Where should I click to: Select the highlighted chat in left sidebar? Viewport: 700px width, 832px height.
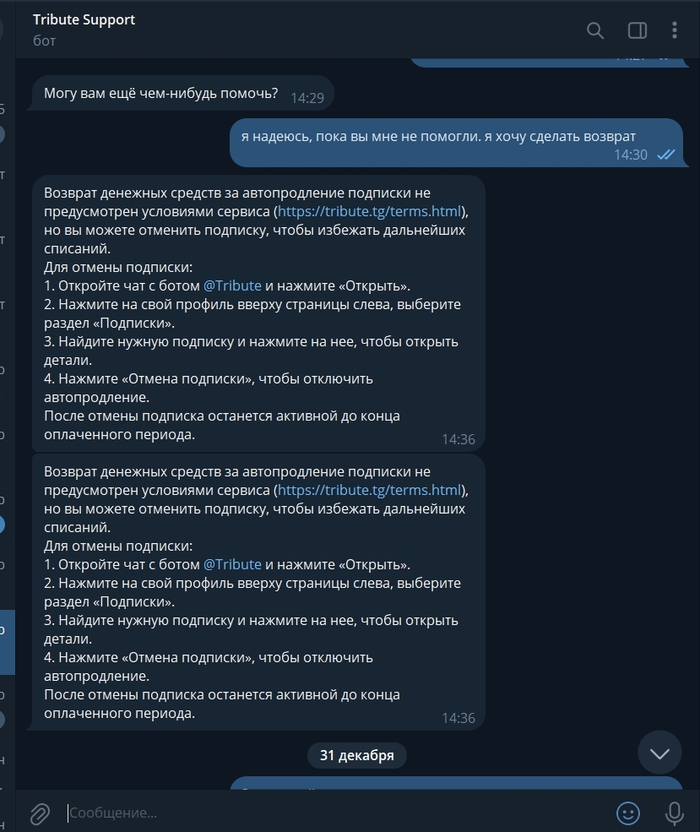[7, 642]
